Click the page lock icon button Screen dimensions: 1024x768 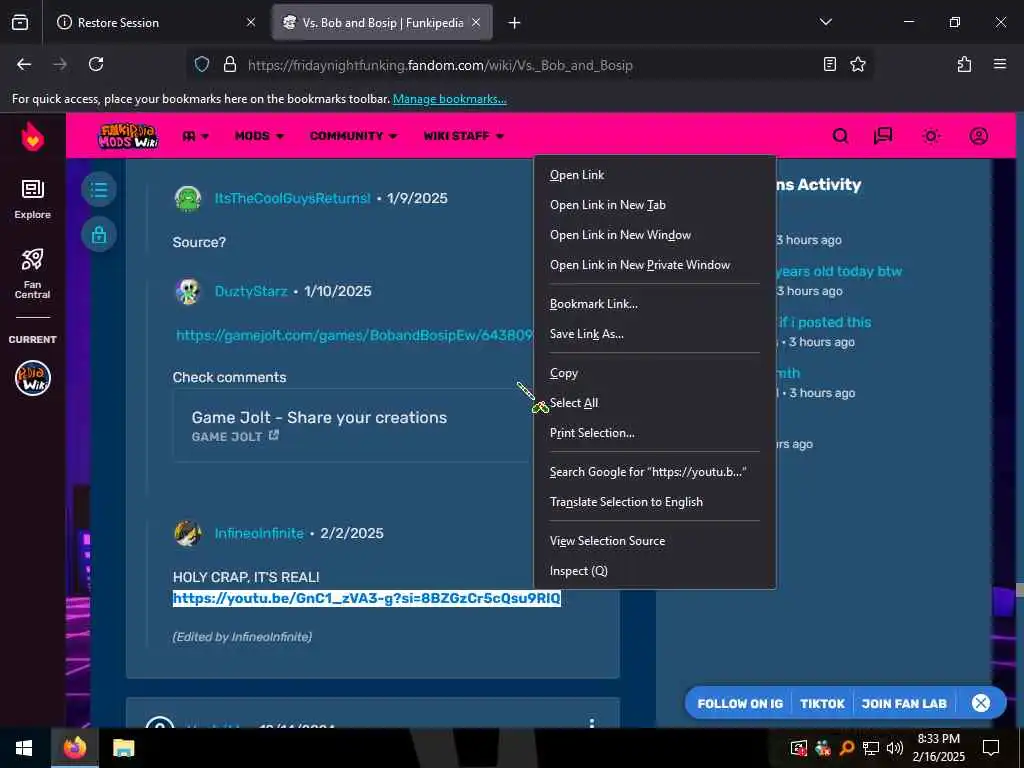point(99,234)
